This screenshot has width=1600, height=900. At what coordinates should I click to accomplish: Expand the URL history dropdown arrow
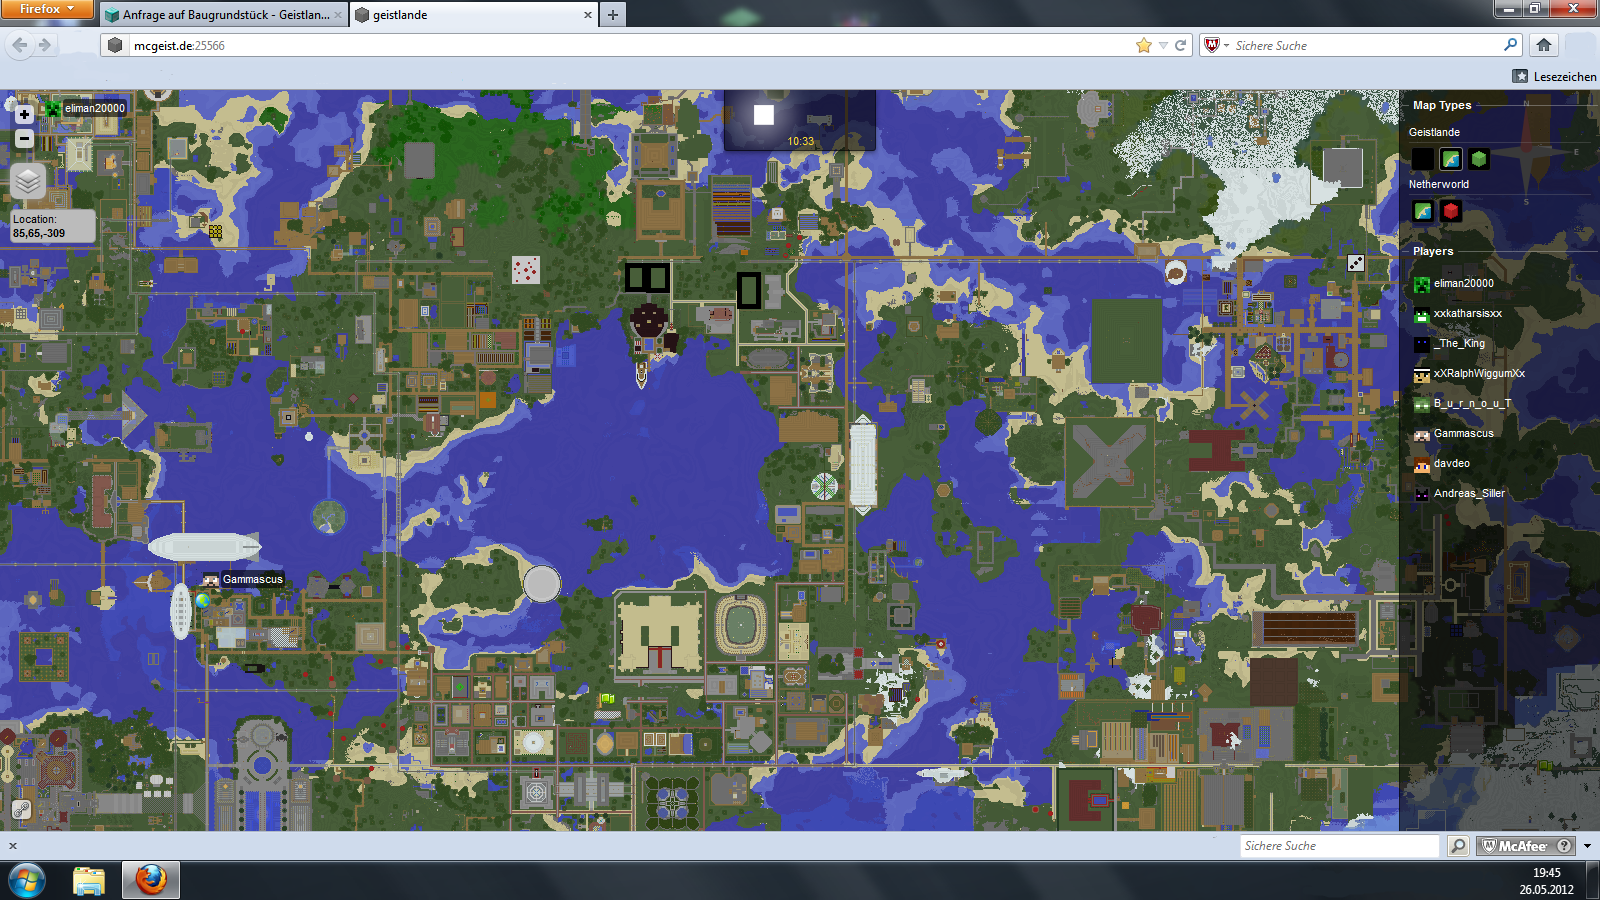(x=1163, y=45)
